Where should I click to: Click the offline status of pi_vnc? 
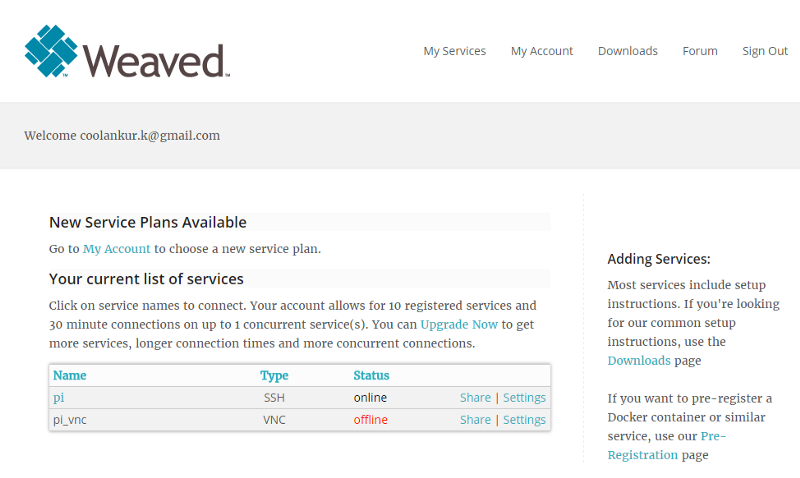coord(370,419)
